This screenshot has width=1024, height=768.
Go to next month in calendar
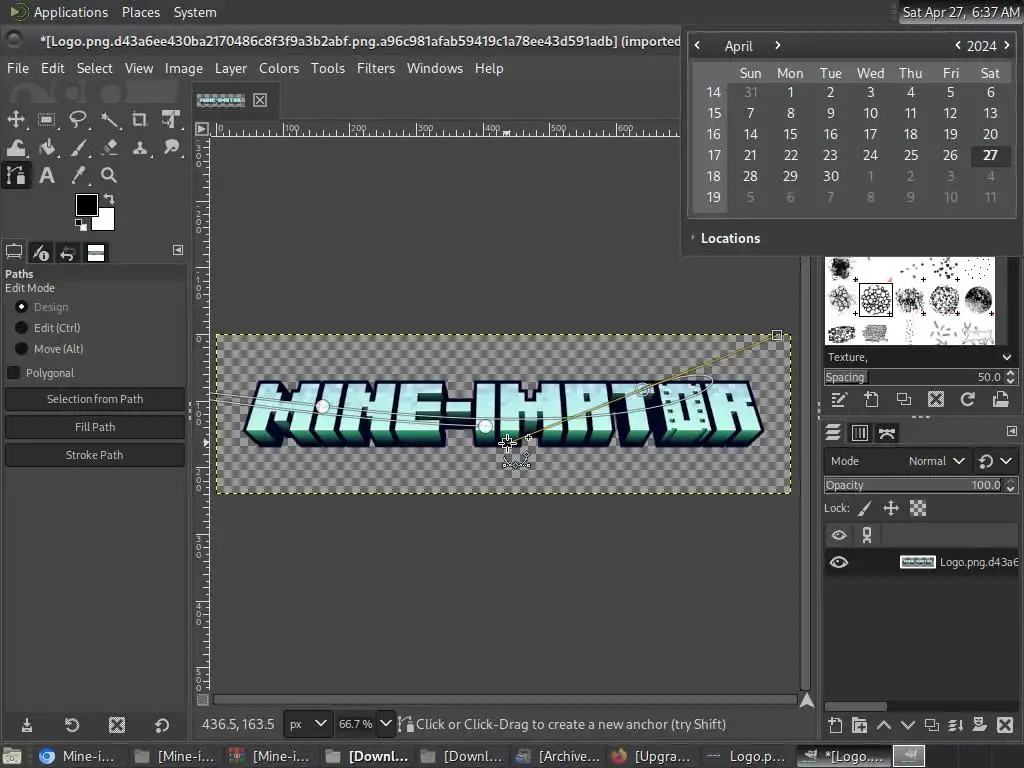click(x=777, y=46)
